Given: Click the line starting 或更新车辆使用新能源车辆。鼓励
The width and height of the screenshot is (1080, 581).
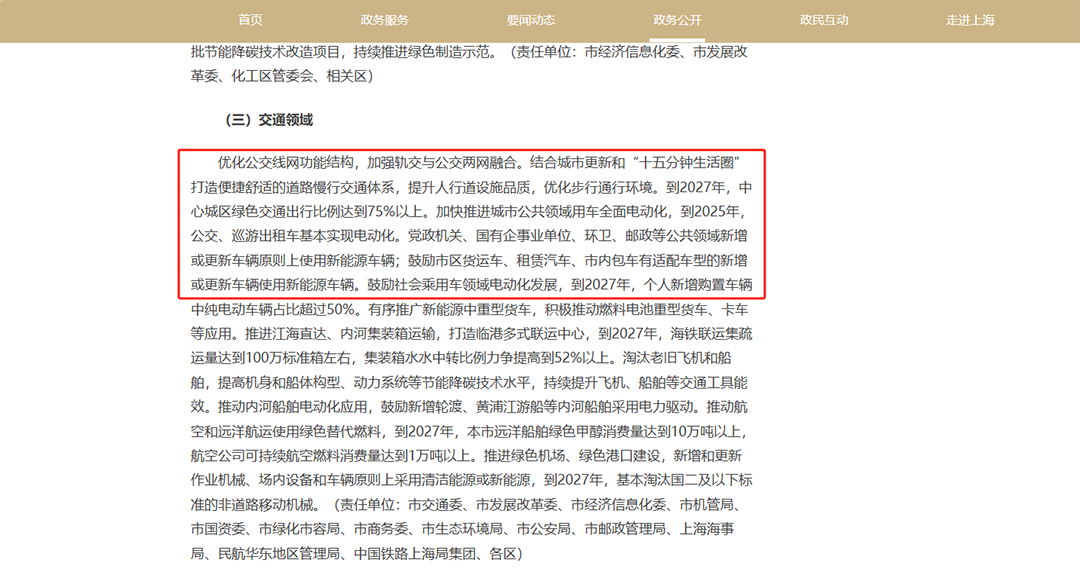Looking at the screenshot, I should [x=471, y=284].
